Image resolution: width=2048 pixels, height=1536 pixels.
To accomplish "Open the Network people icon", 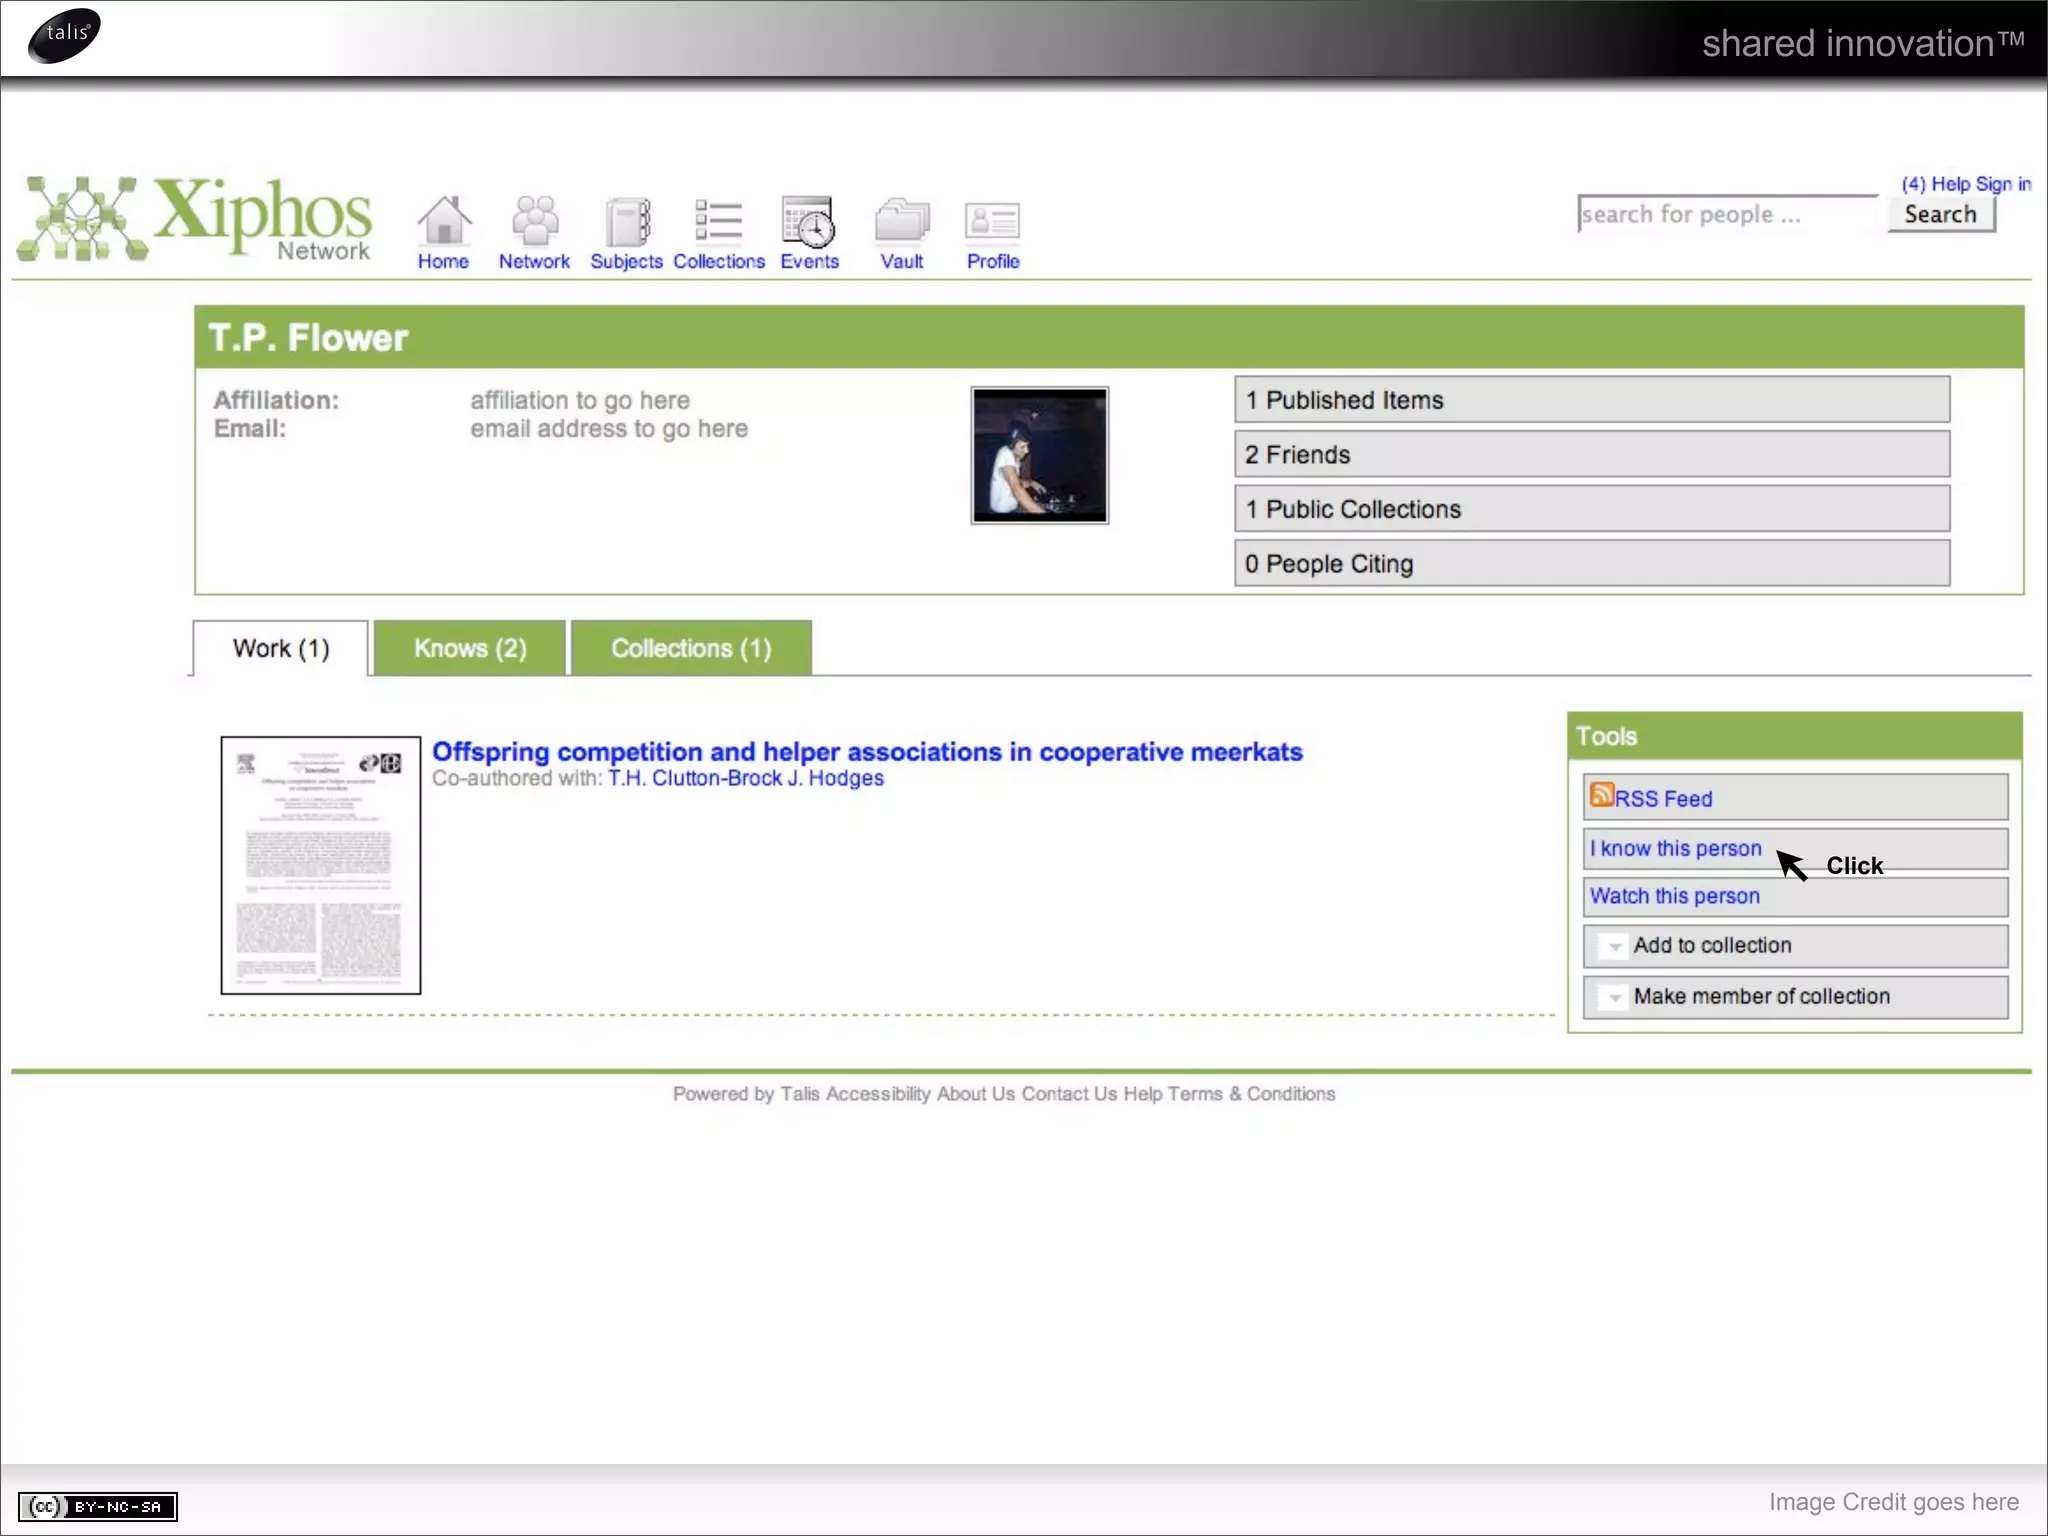I will [x=535, y=220].
